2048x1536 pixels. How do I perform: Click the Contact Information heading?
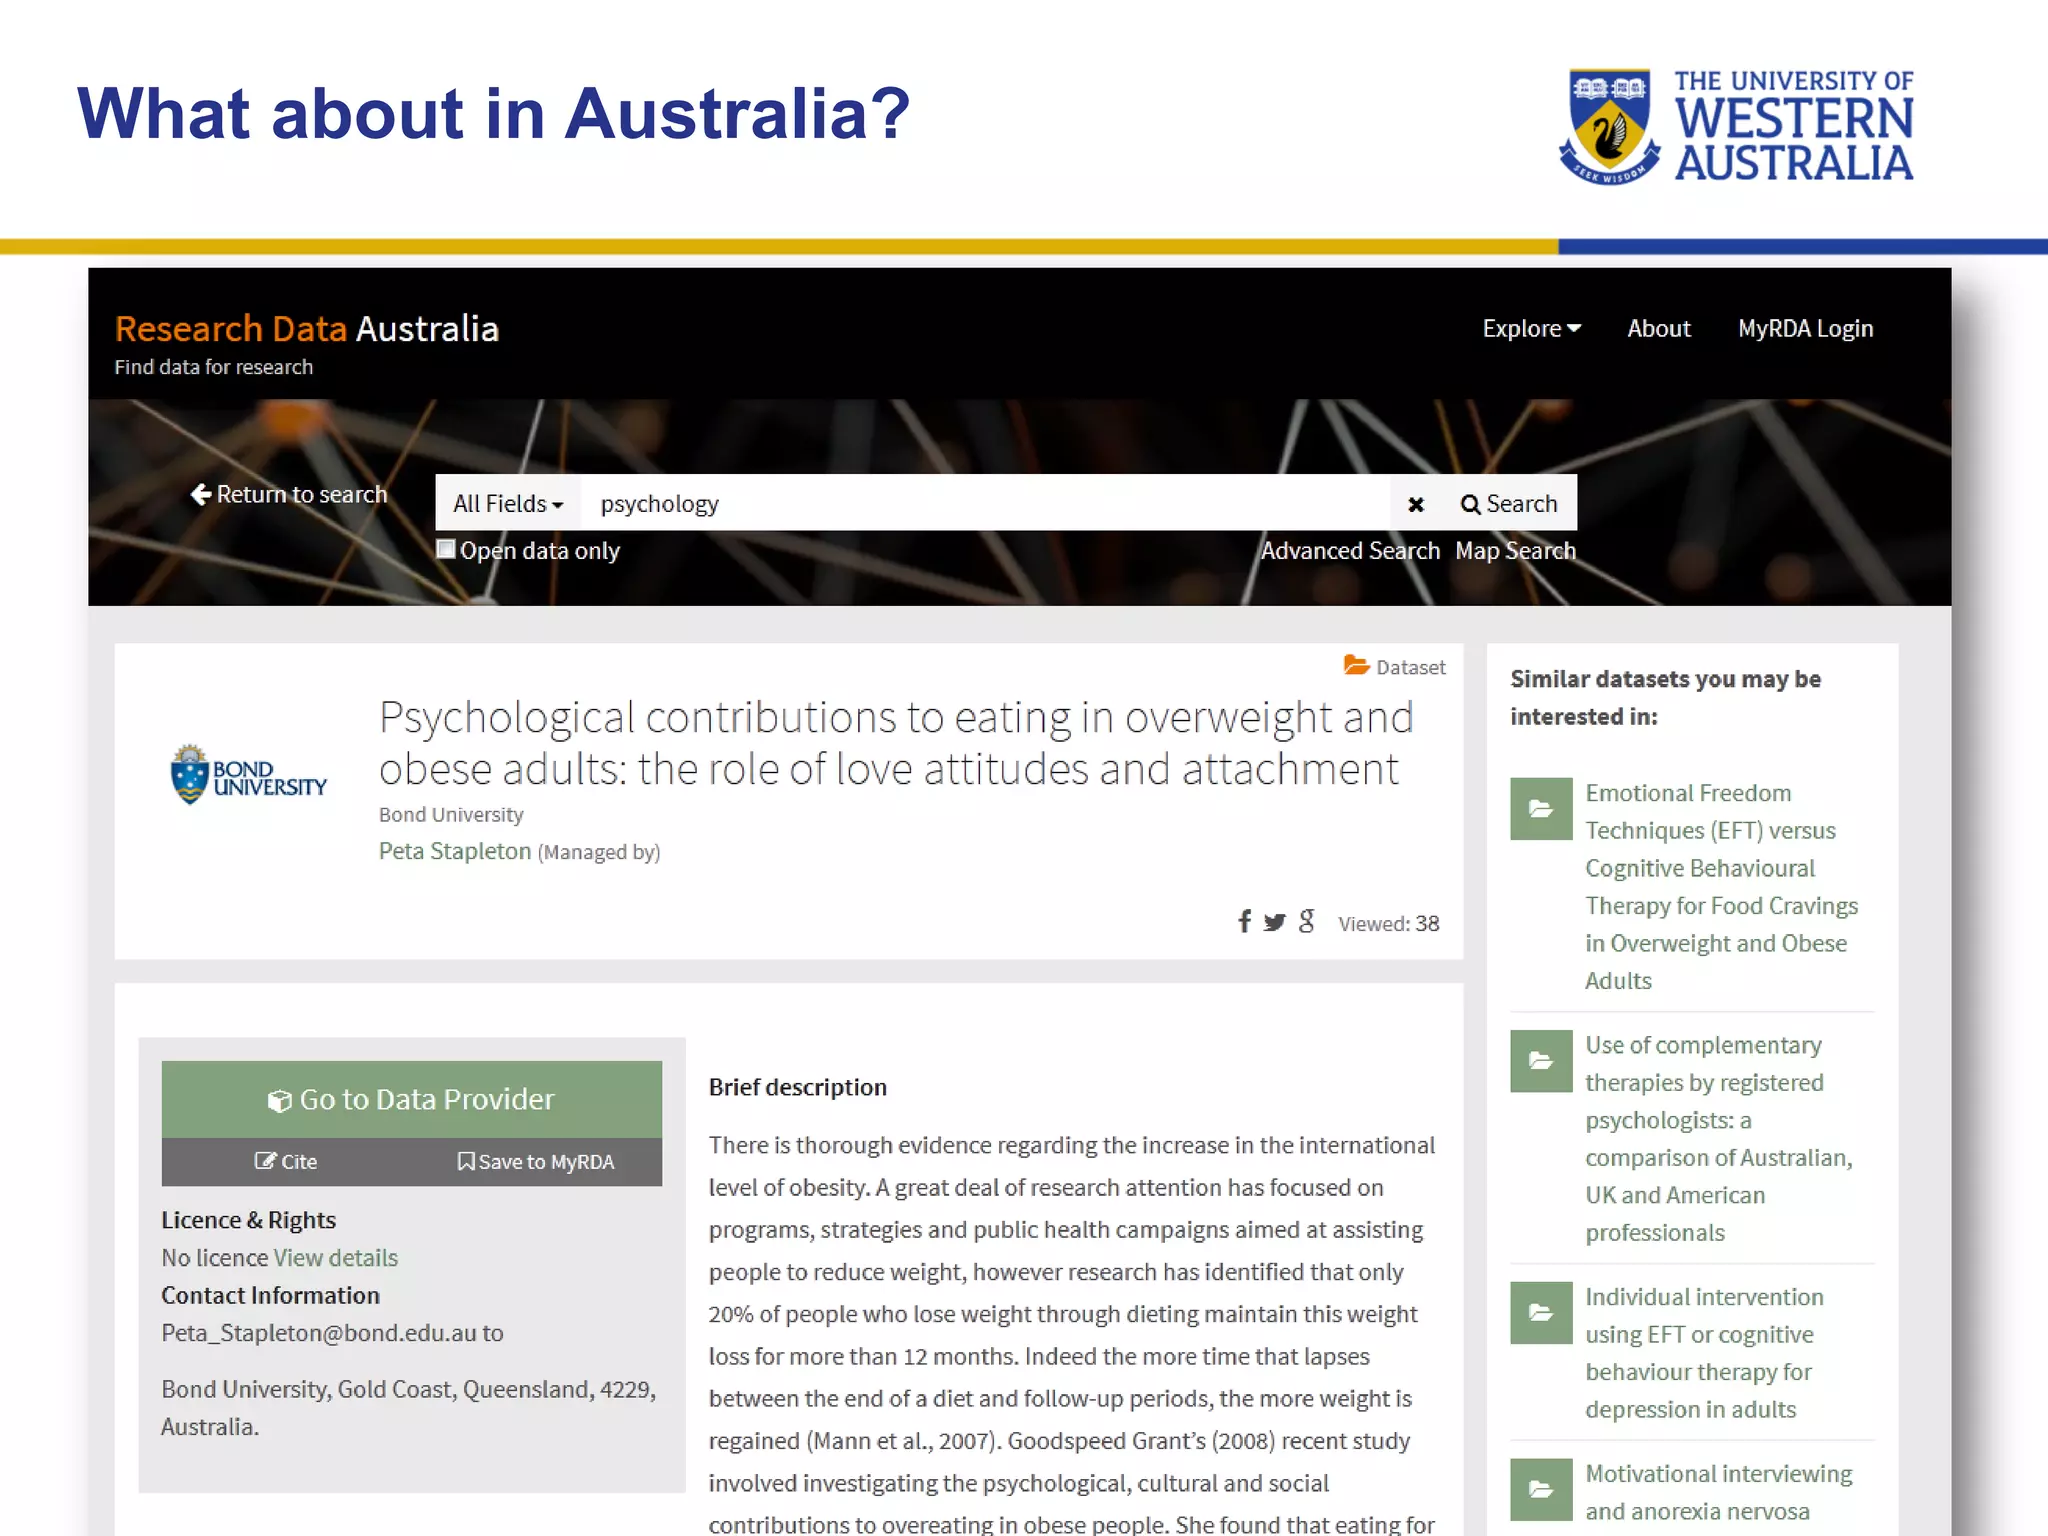pos(271,1295)
